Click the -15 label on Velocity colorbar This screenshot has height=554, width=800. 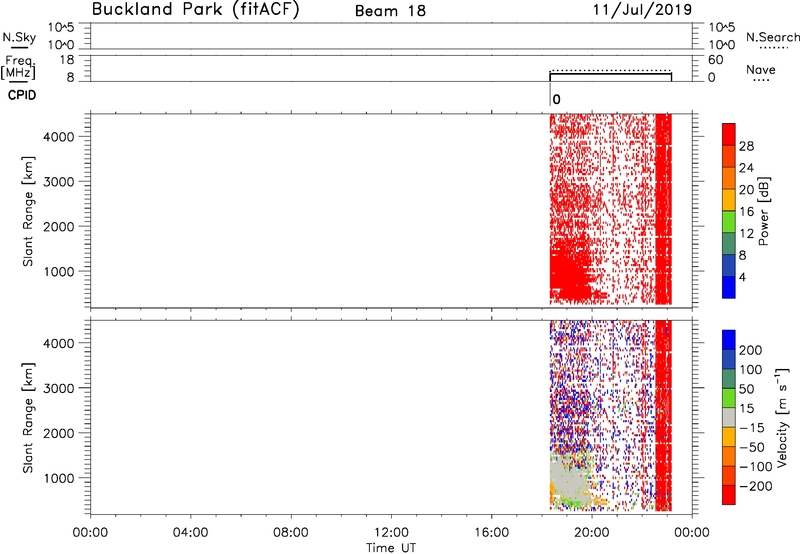tap(752, 427)
